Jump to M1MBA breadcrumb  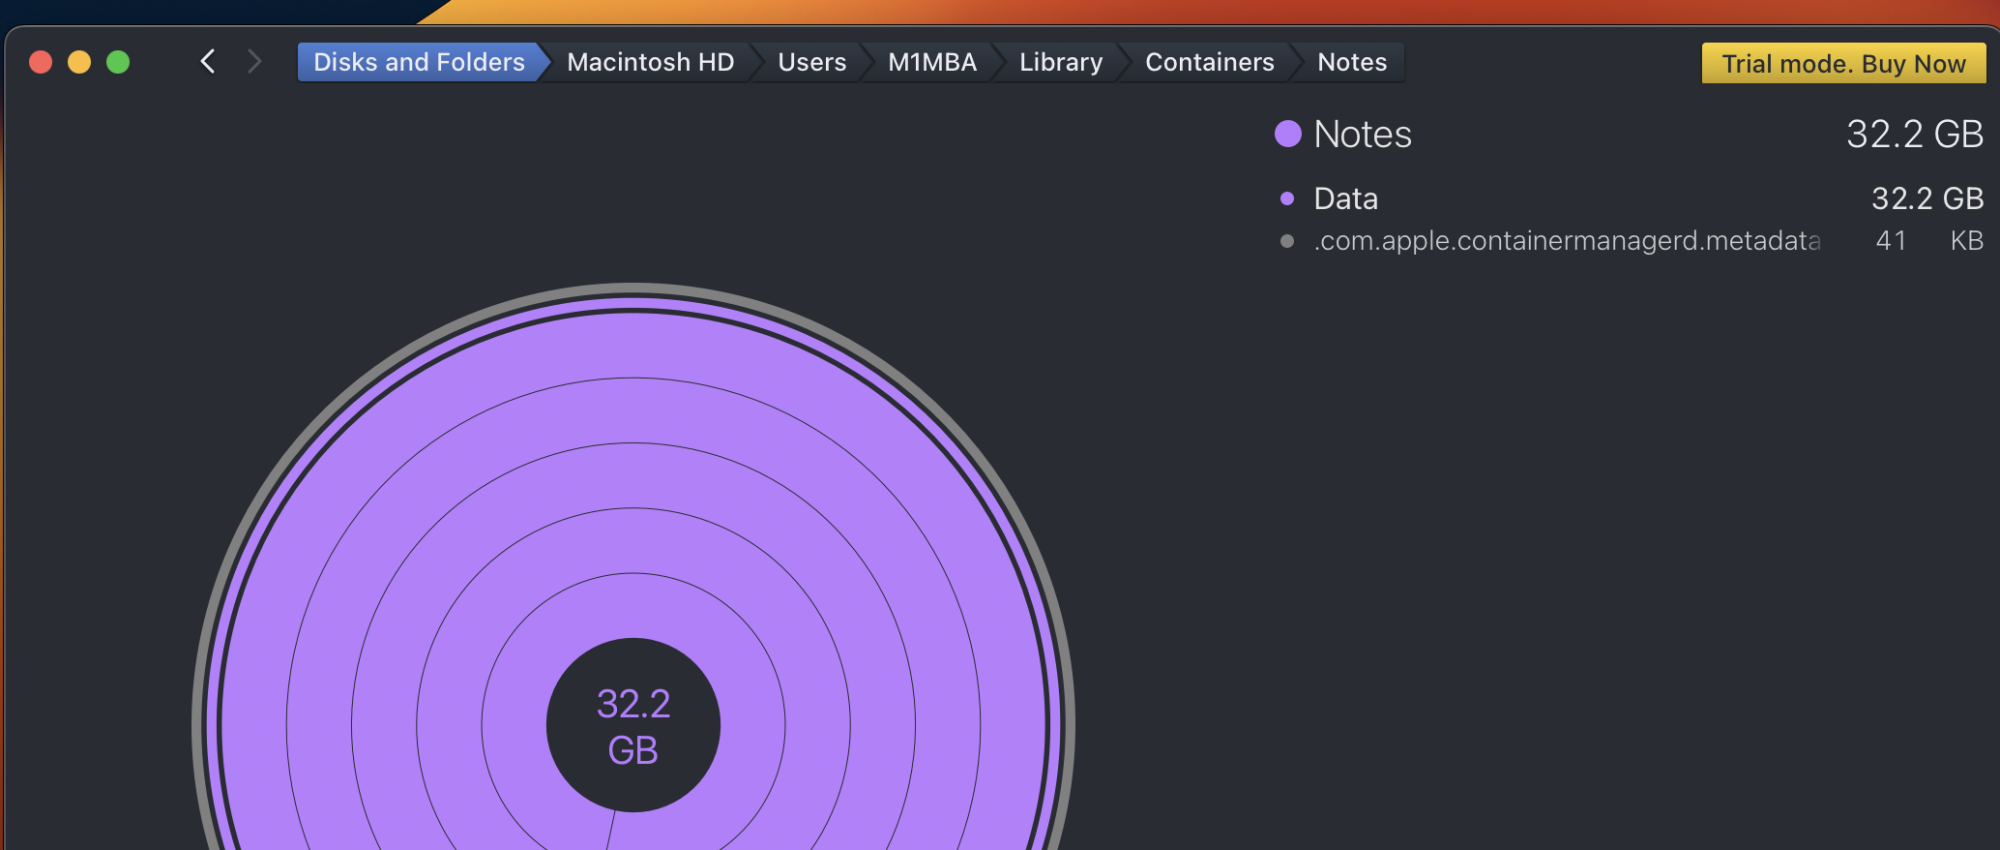[x=932, y=62]
